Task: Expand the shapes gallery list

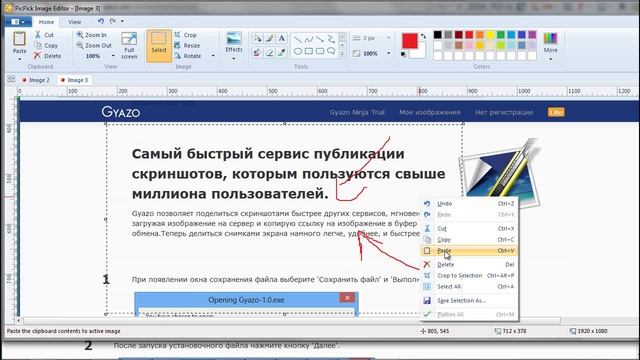Action: pyautogui.click(x=342, y=54)
